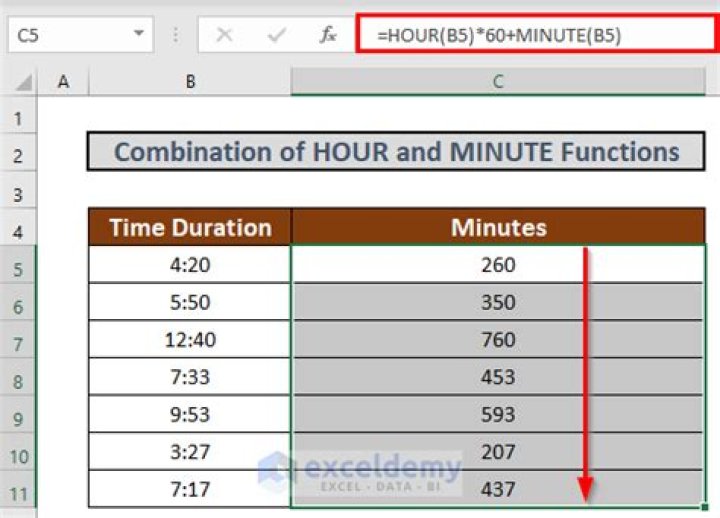
Task: Click the Select All corner triangle
Action: pyautogui.click(x=22, y=83)
